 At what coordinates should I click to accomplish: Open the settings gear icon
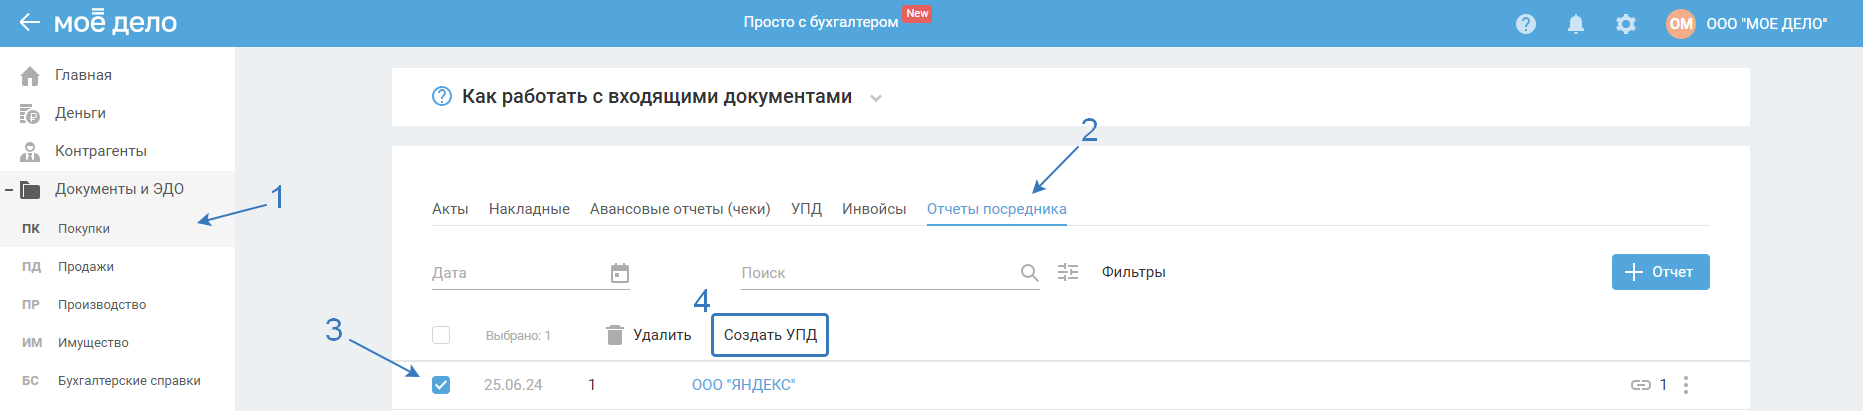(1626, 23)
